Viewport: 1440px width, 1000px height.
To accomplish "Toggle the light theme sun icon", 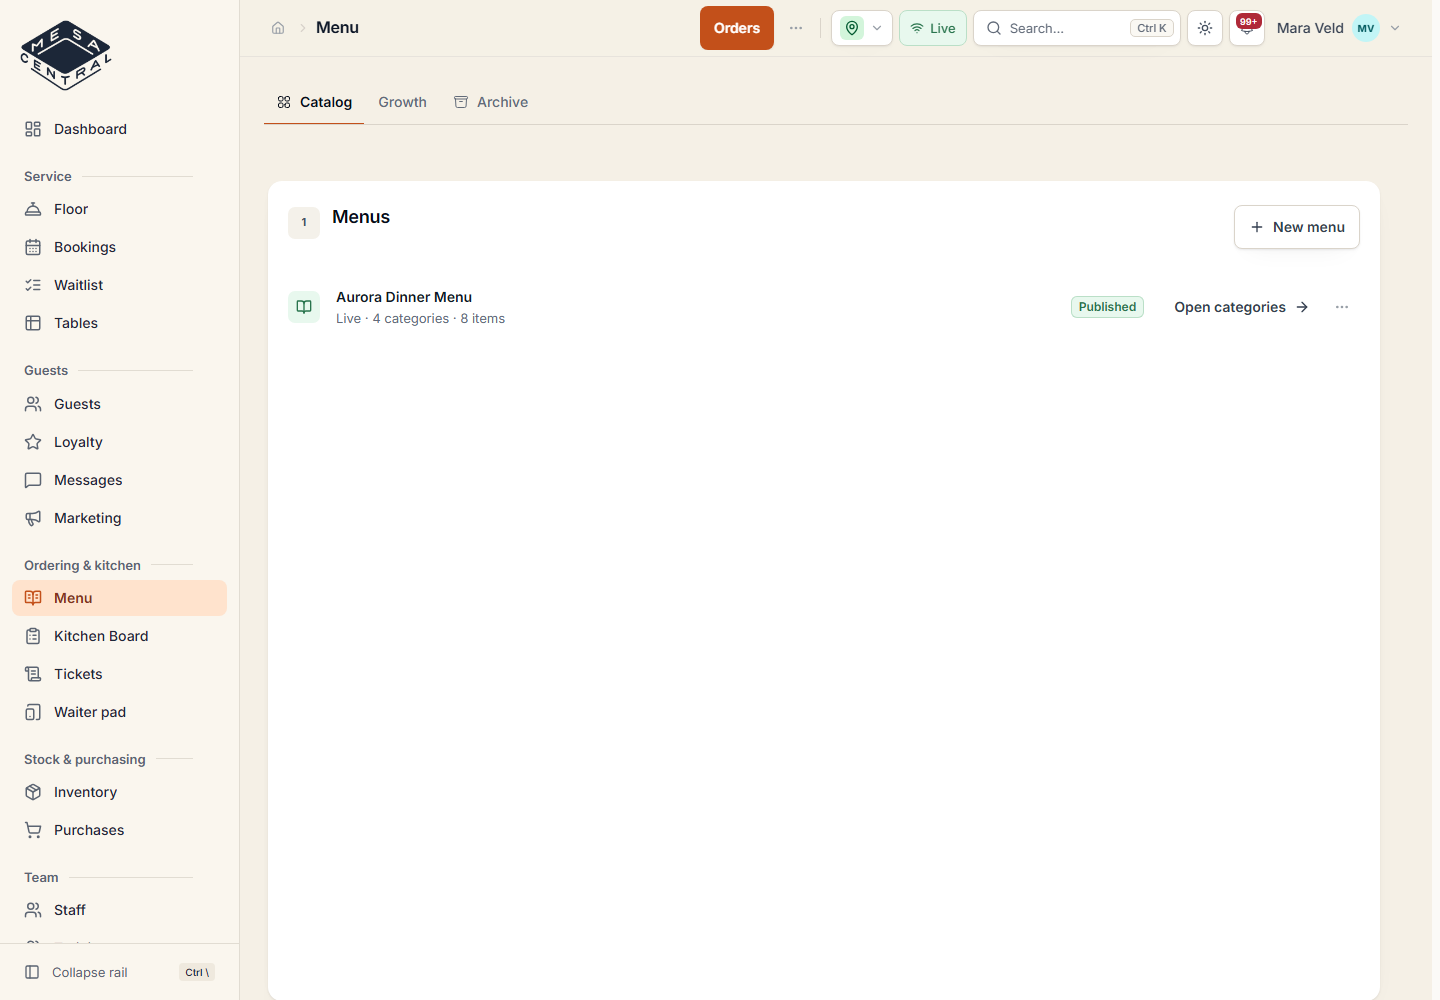I will [x=1205, y=28].
